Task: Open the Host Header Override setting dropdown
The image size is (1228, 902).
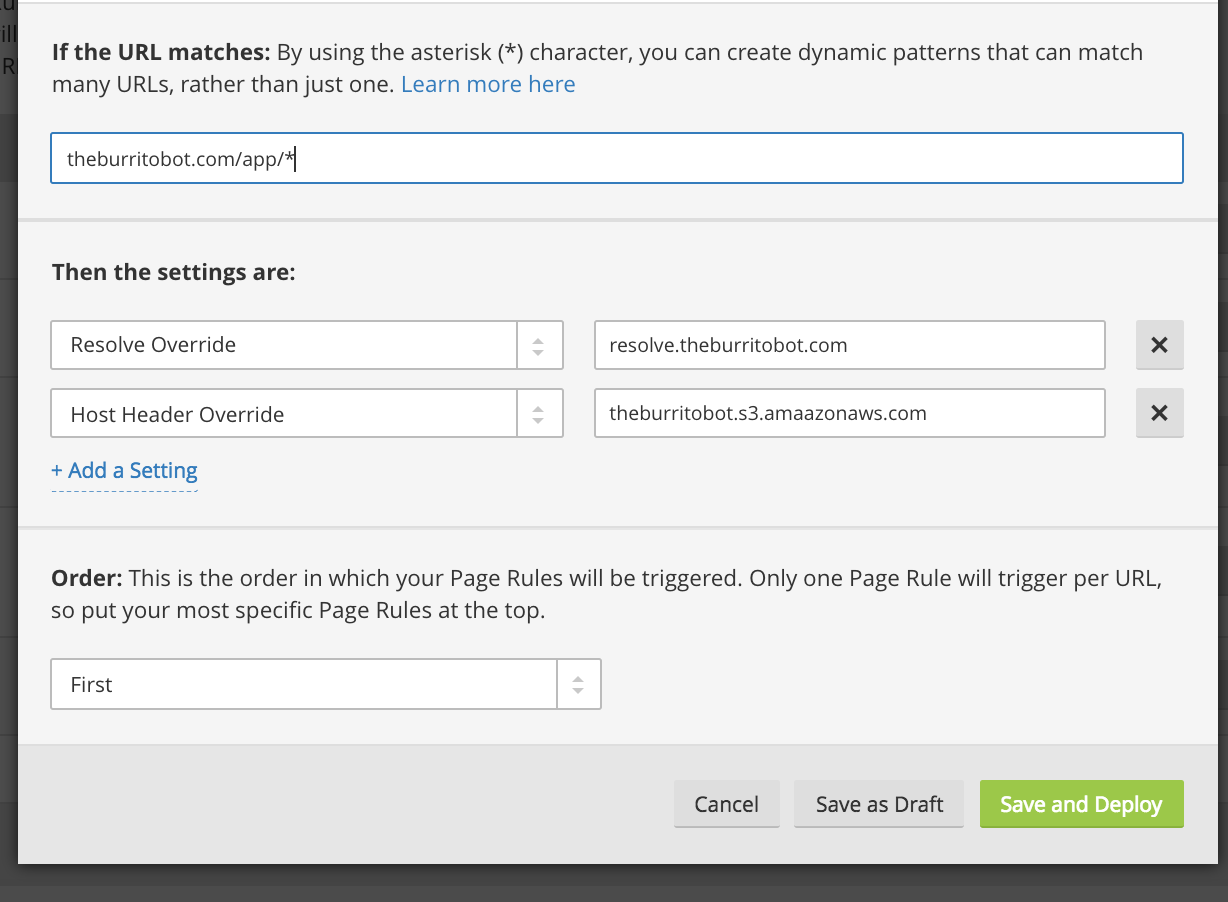Action: [x=284, y=414]
